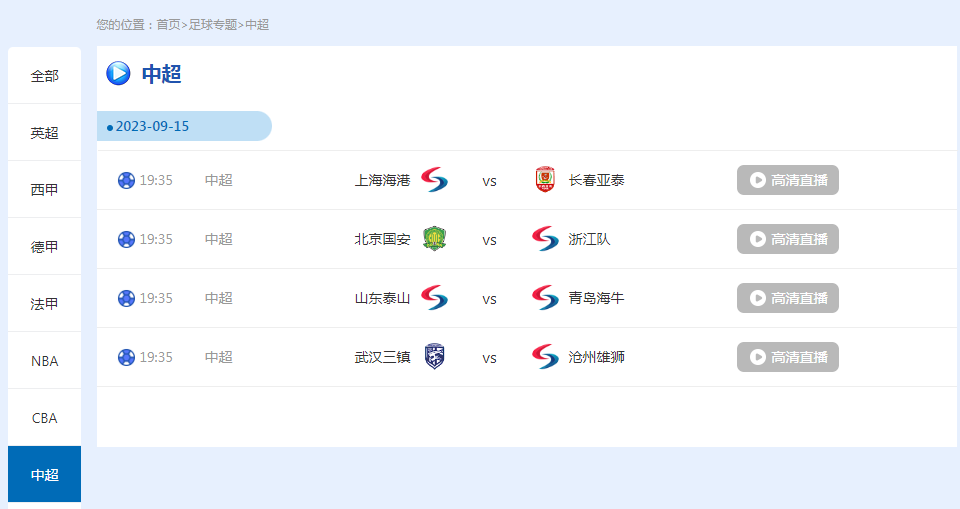Go to the CBA category tab
The height and width of the screenshot is (509, 960).
click(44, 418)
